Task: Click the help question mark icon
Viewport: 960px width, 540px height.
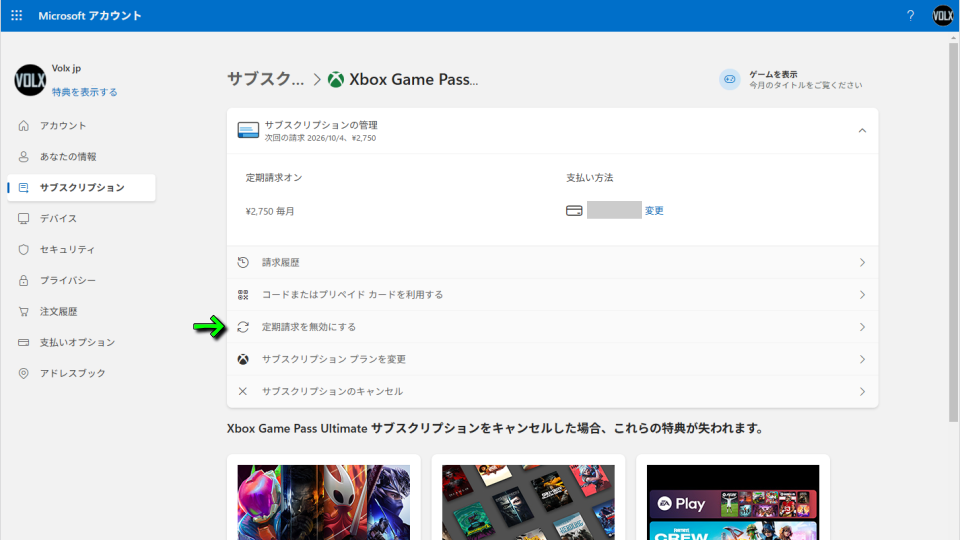Action: coord(910,16)
